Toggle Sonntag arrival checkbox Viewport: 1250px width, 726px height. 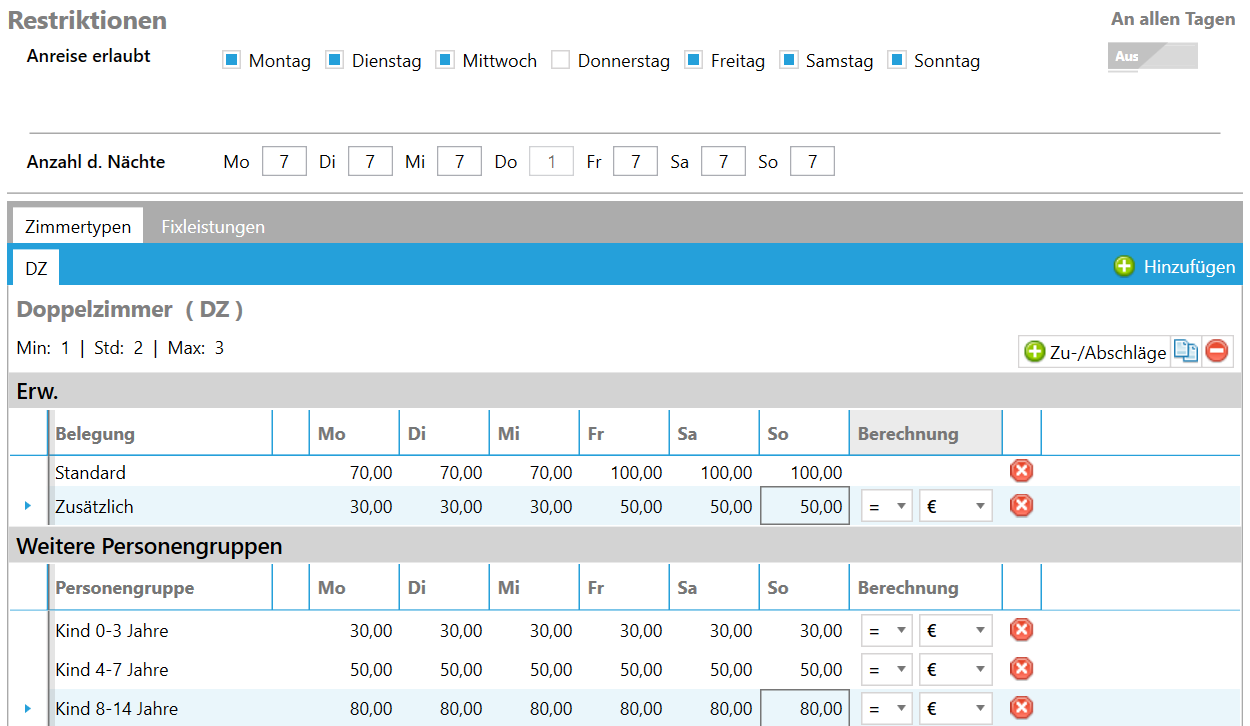pos(897,60)
